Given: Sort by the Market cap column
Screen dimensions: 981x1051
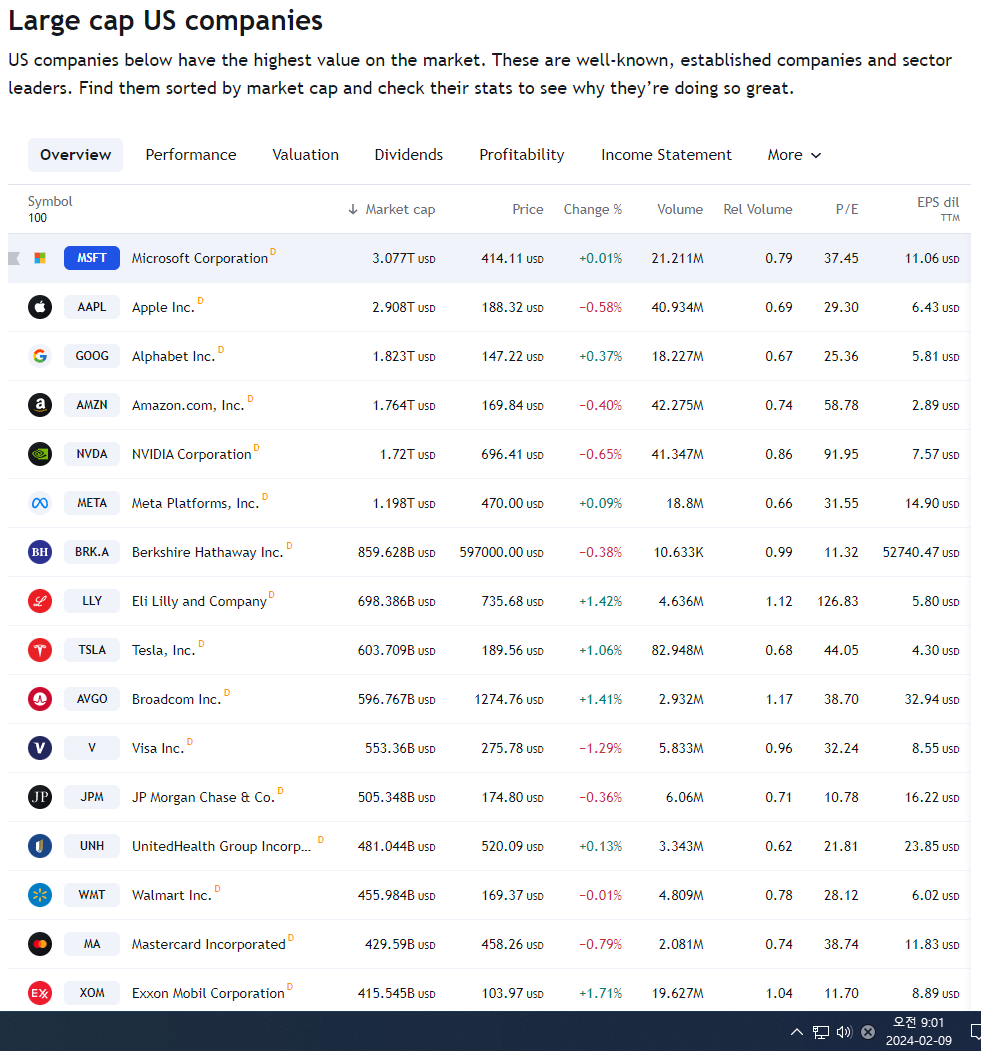Looking at the screenshot, I should click(x=400, y=210).
